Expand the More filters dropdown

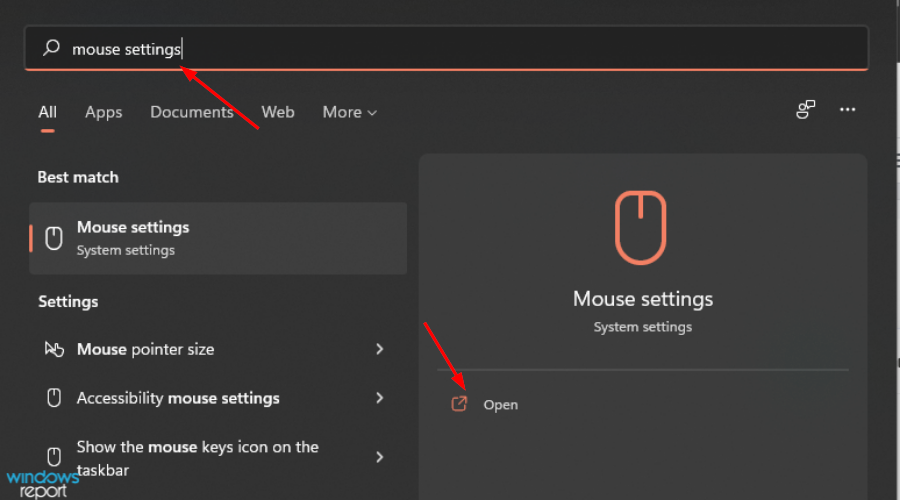349,112
